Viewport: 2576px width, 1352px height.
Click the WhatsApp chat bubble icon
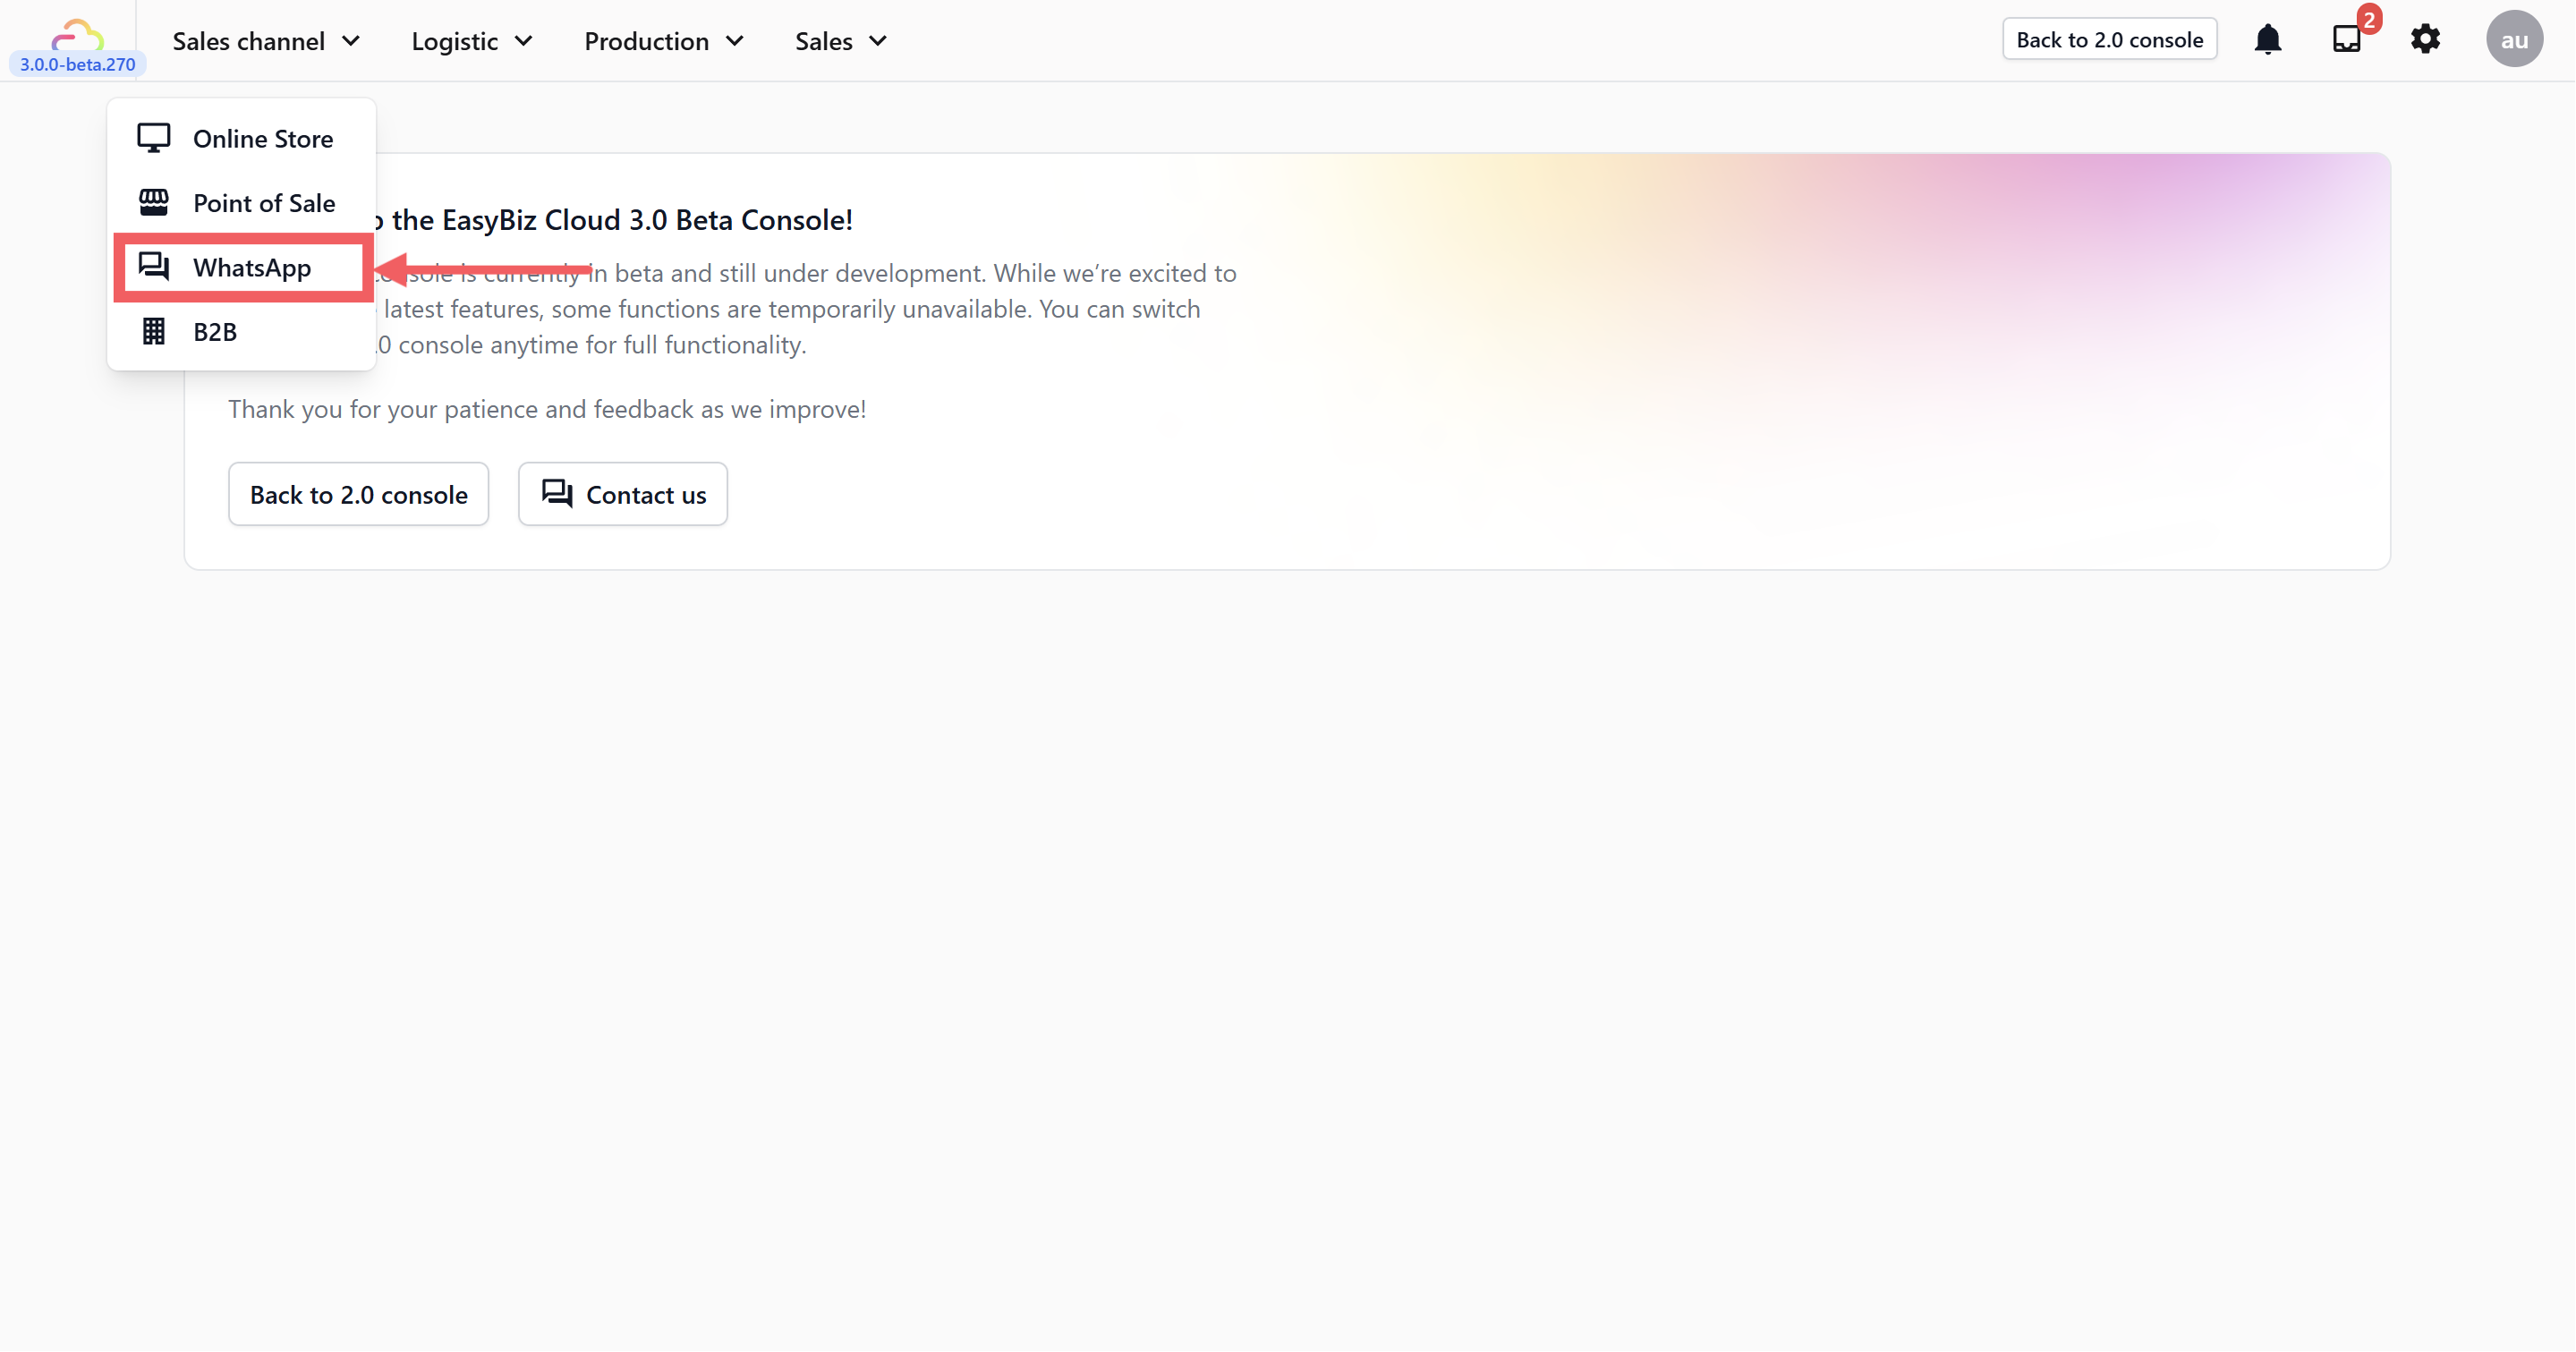[153, 267]
